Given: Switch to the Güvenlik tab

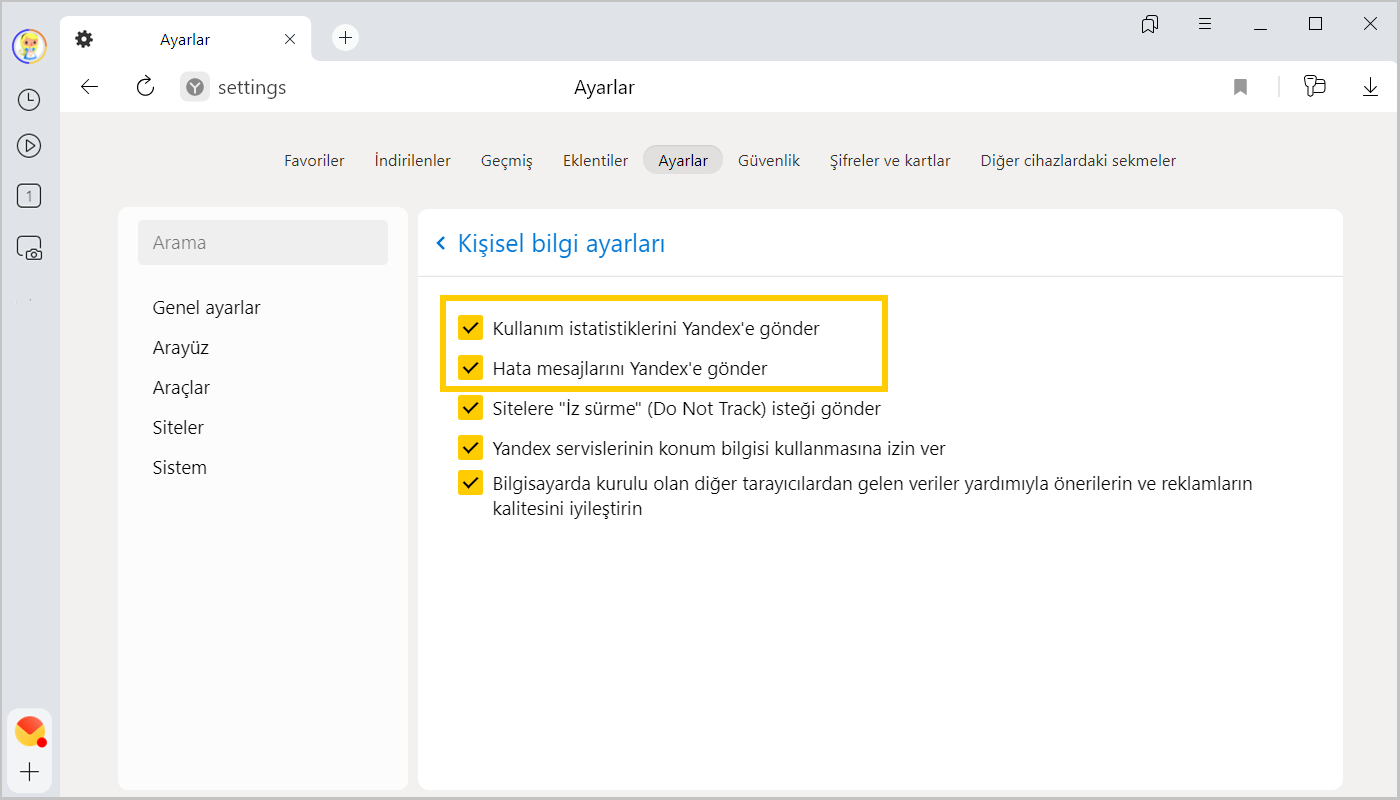Looking at the screenshot, I should pos(769,160).
